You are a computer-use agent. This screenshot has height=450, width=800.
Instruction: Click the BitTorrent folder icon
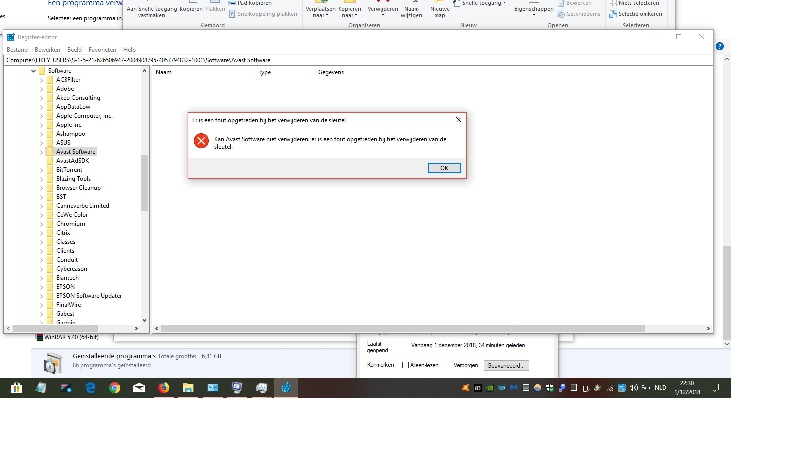(50, 169)
